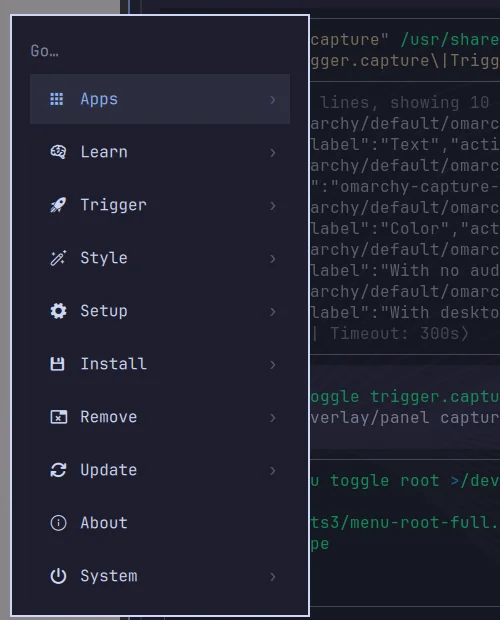Screen dimensions: 500x620
Task: Click "verlay/panel captur" text in terminal
Action: (405, 418)
